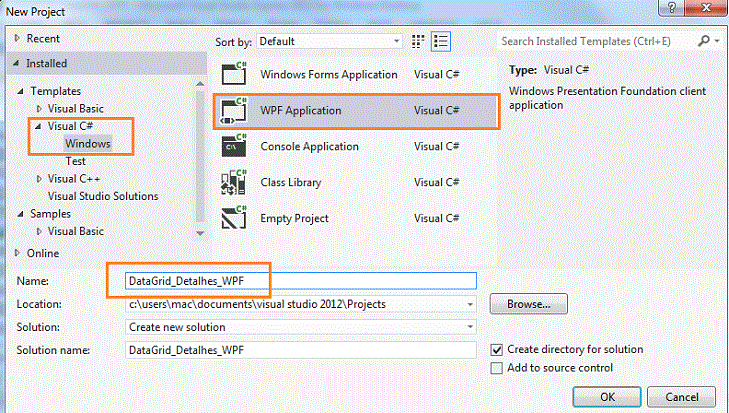Select the Class Library row text
This screenshot has height=413, width=729.
[x=291, y=182]
